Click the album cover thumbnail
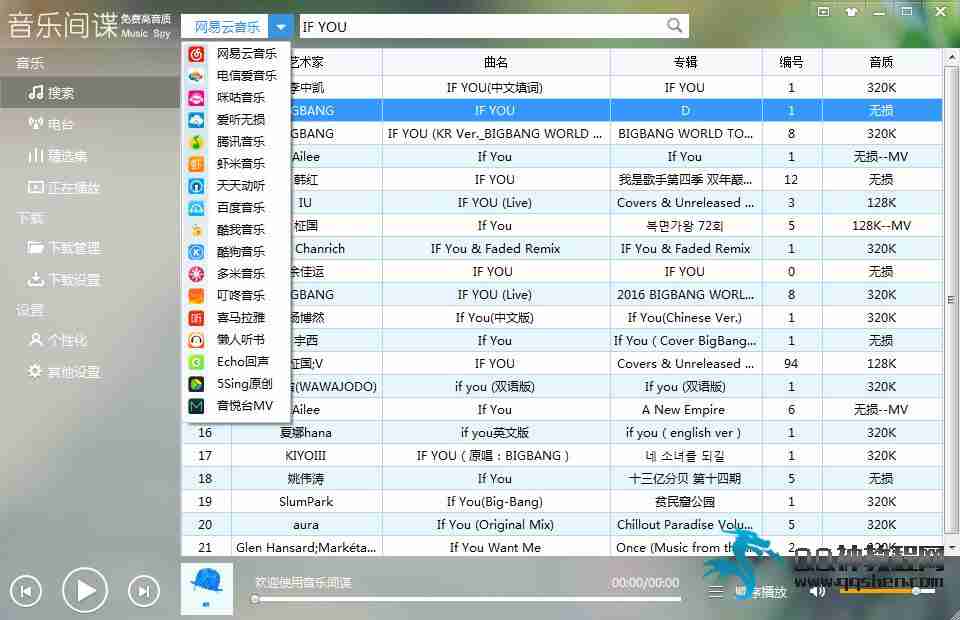The width and height of the screenshot is (960, 620). pos(207,589)
